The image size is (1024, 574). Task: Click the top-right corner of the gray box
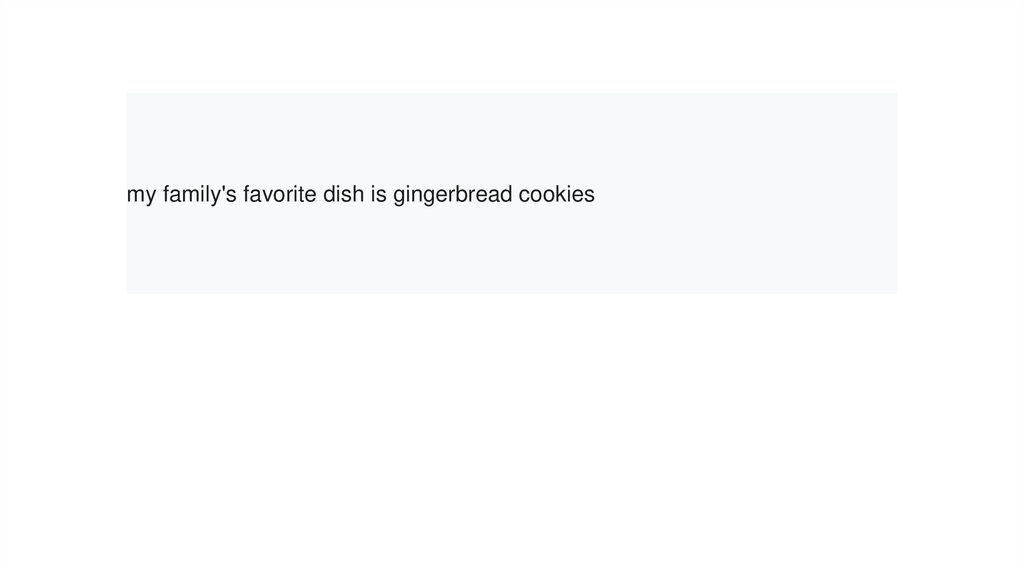[895, 95]
